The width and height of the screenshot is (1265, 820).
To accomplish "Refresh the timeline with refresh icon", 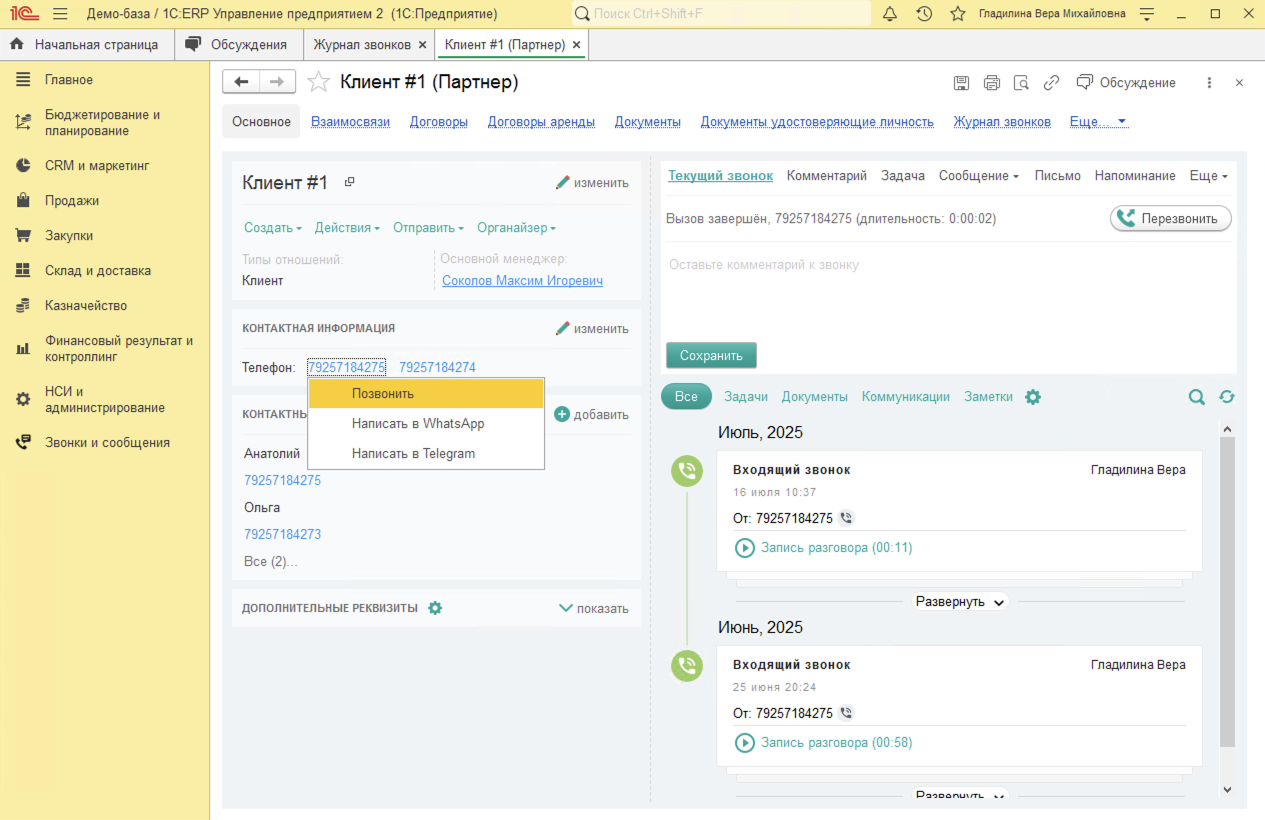I will point(1227,397).
